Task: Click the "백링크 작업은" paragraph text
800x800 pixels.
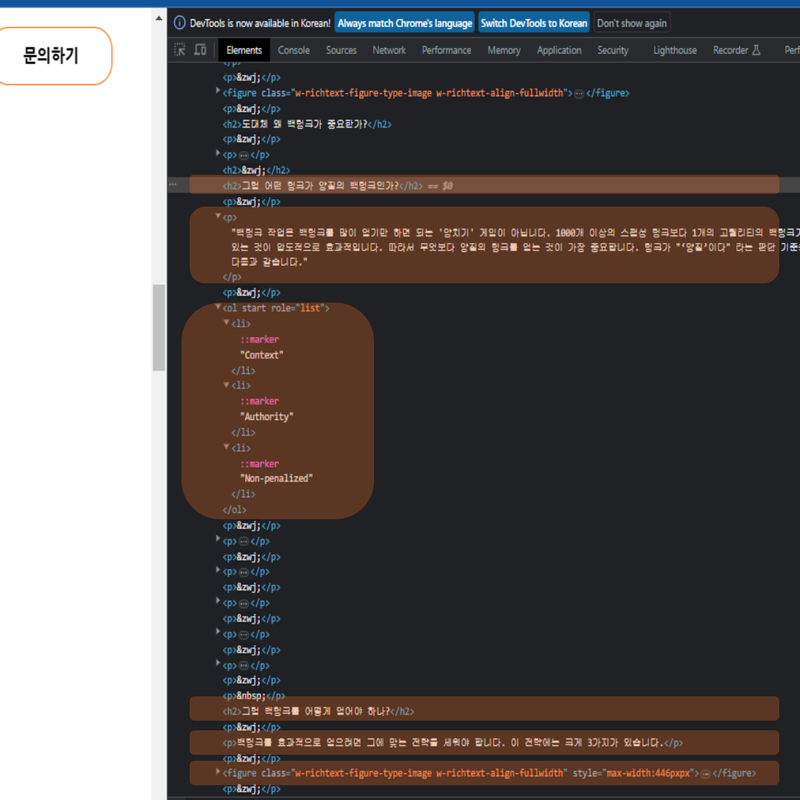Action: 515,247
